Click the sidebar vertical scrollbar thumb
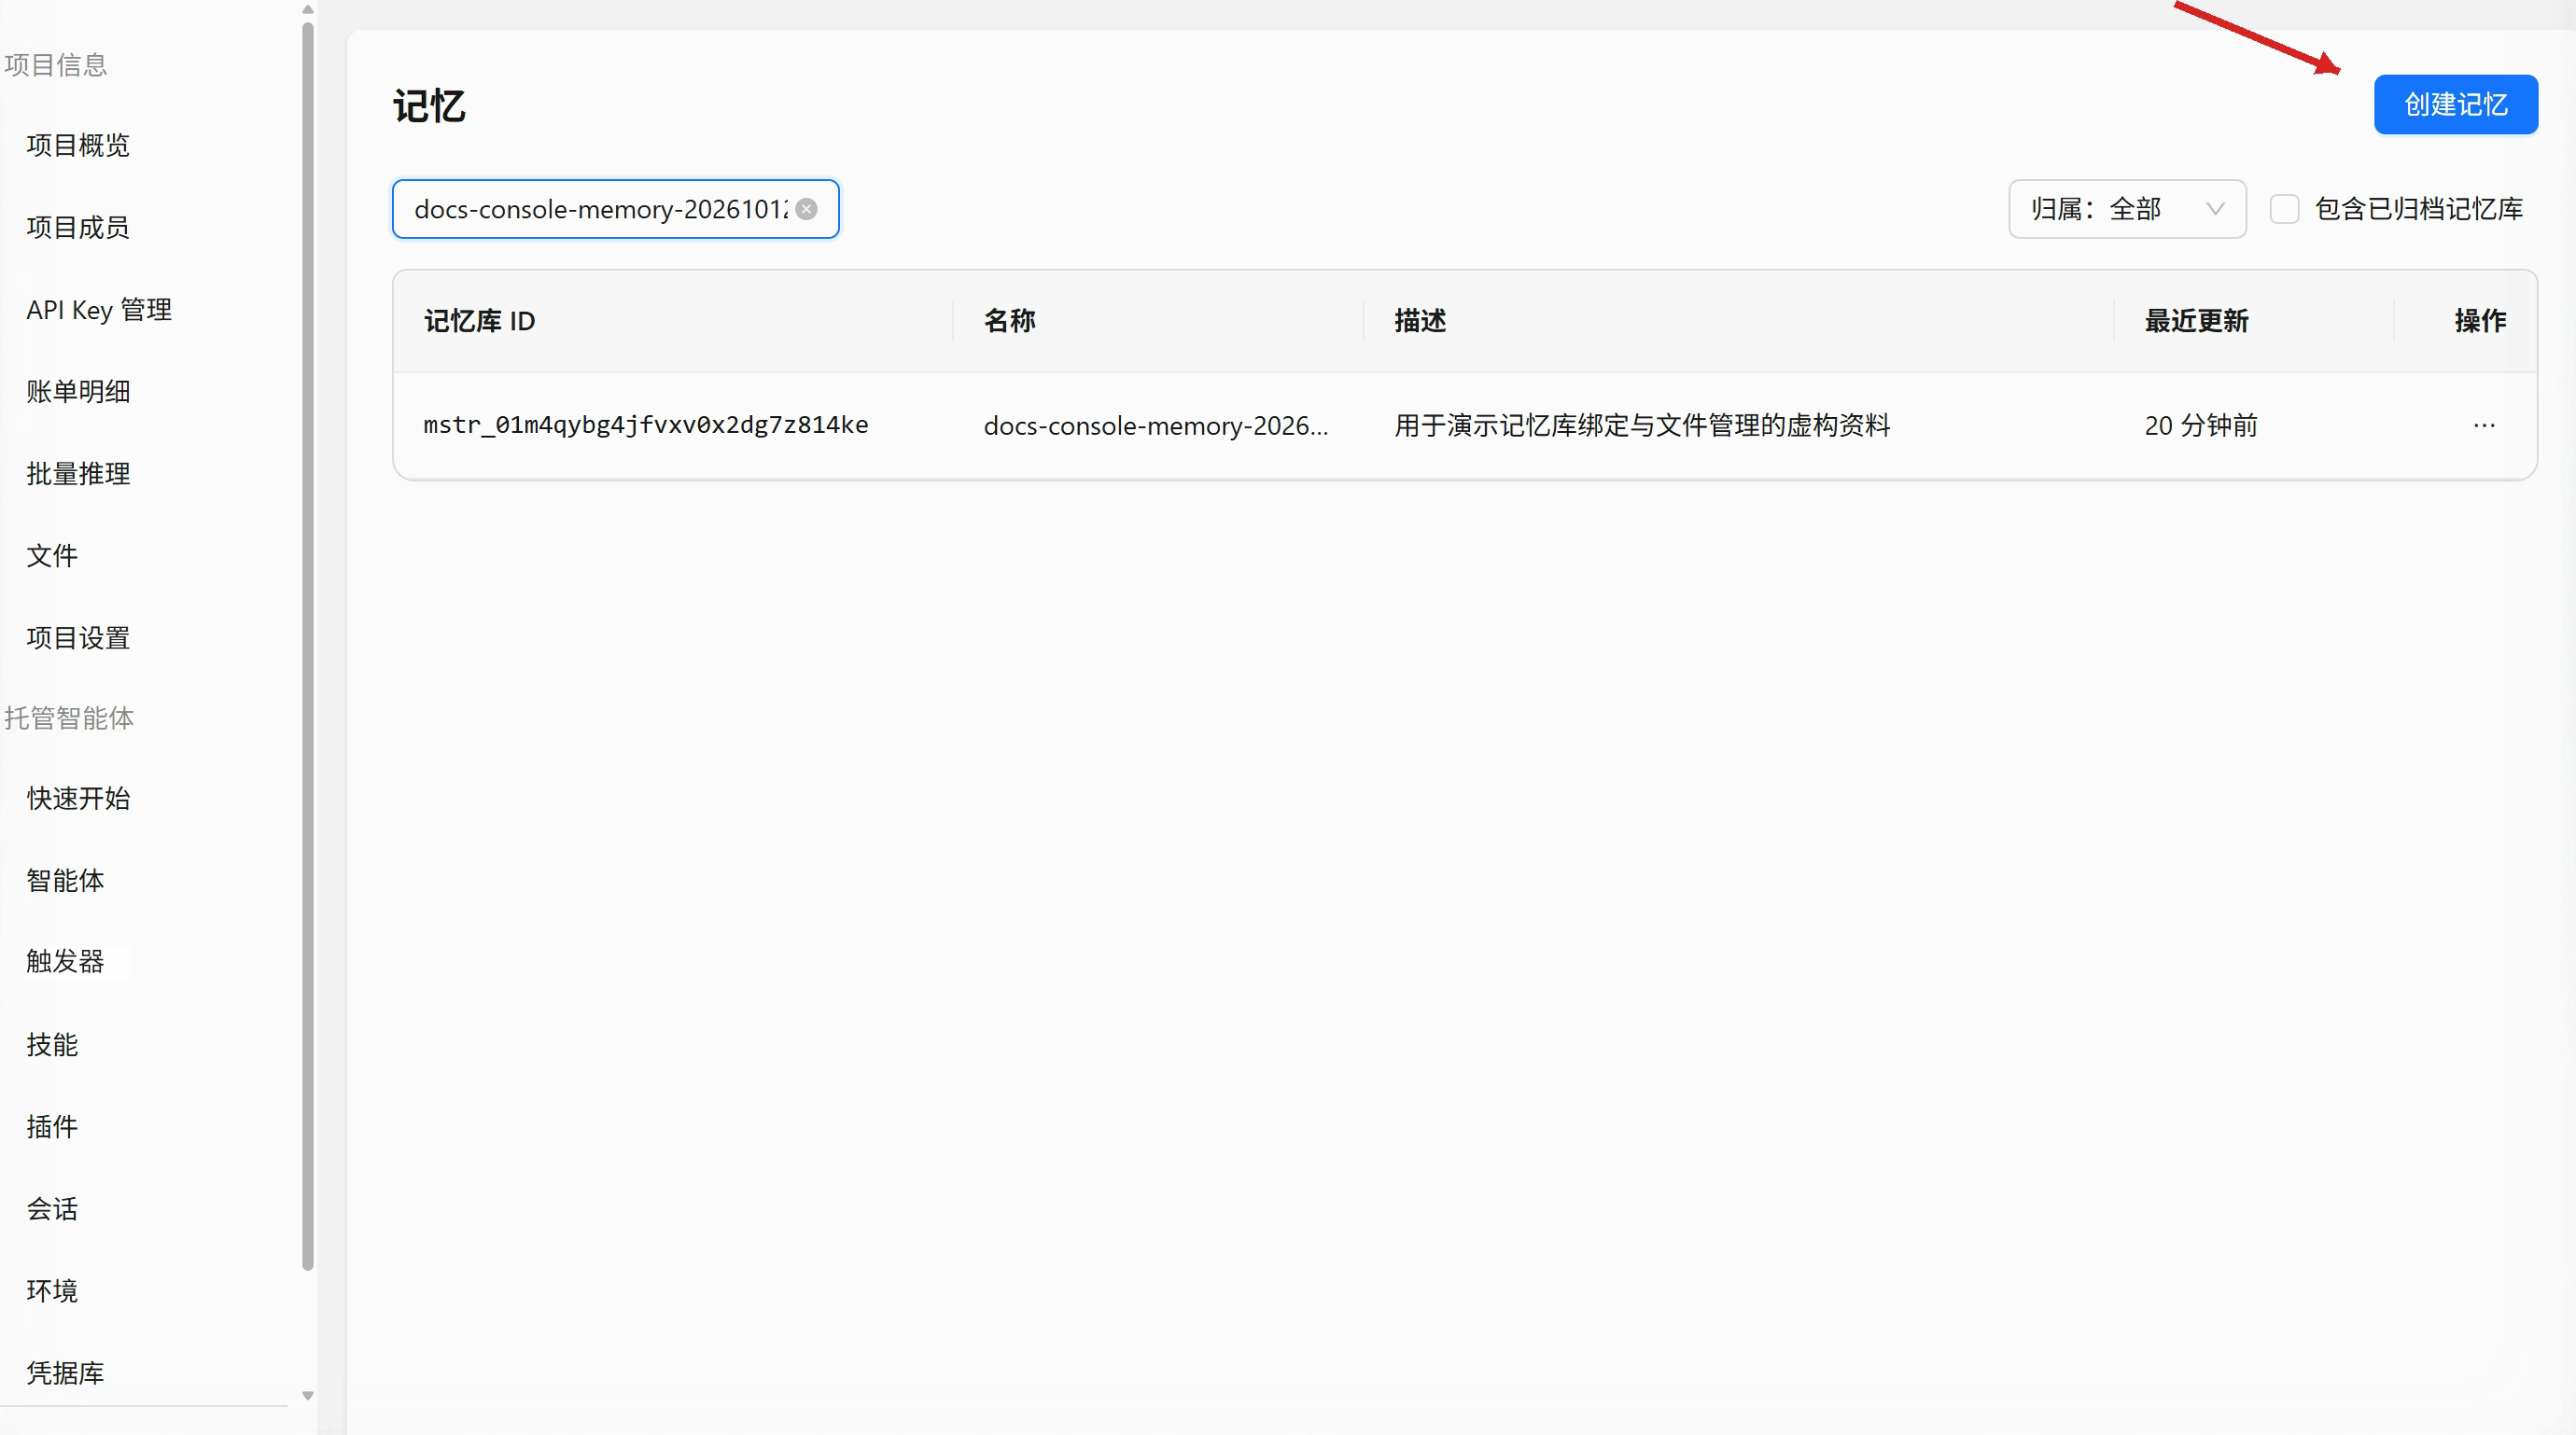2576x1435 pixels. click(x=308, y=645)
